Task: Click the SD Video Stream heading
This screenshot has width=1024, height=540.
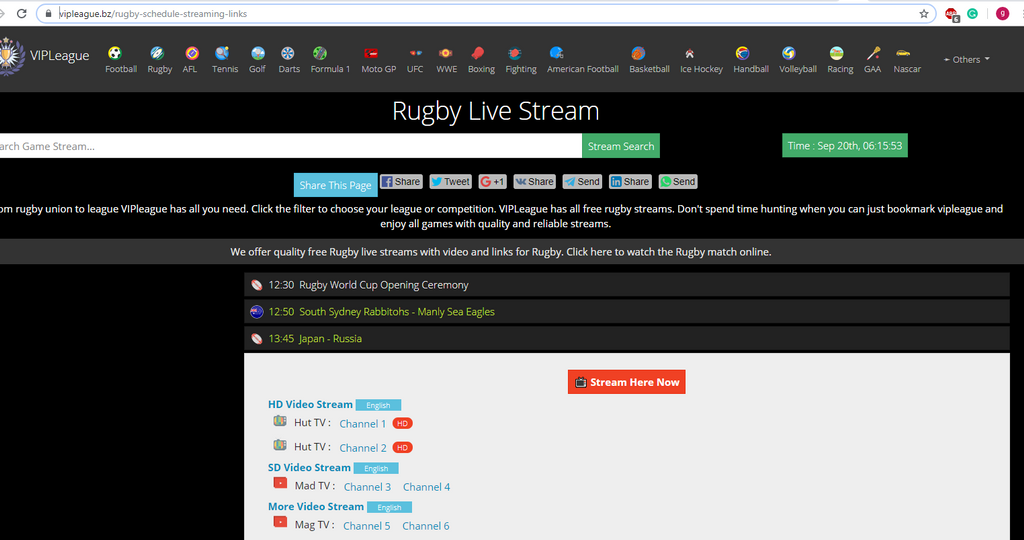Action: pyautogui.click(x=309, y=468)
